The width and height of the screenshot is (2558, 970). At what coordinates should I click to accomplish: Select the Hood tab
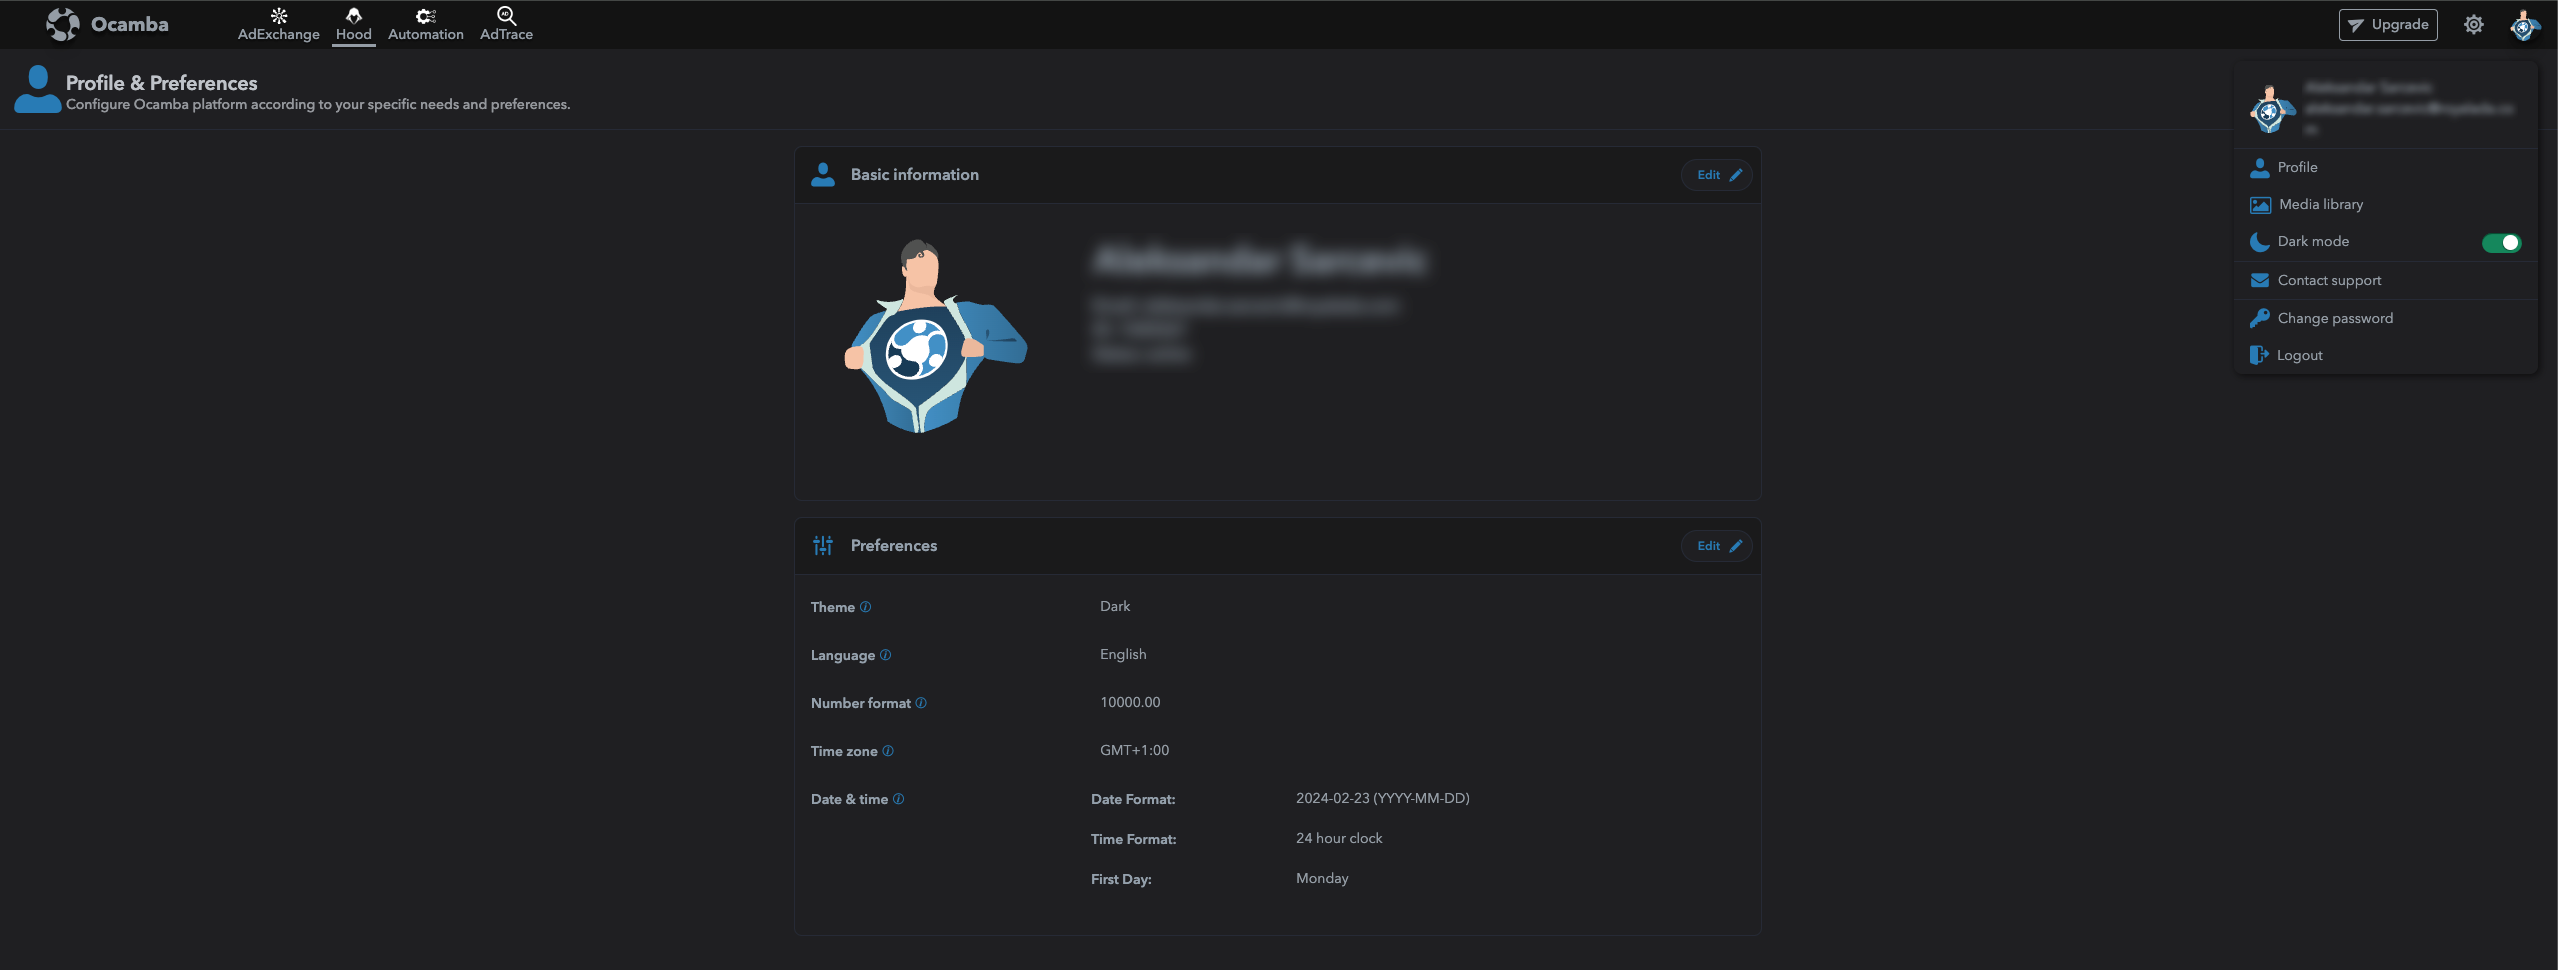tap(353, 24)
